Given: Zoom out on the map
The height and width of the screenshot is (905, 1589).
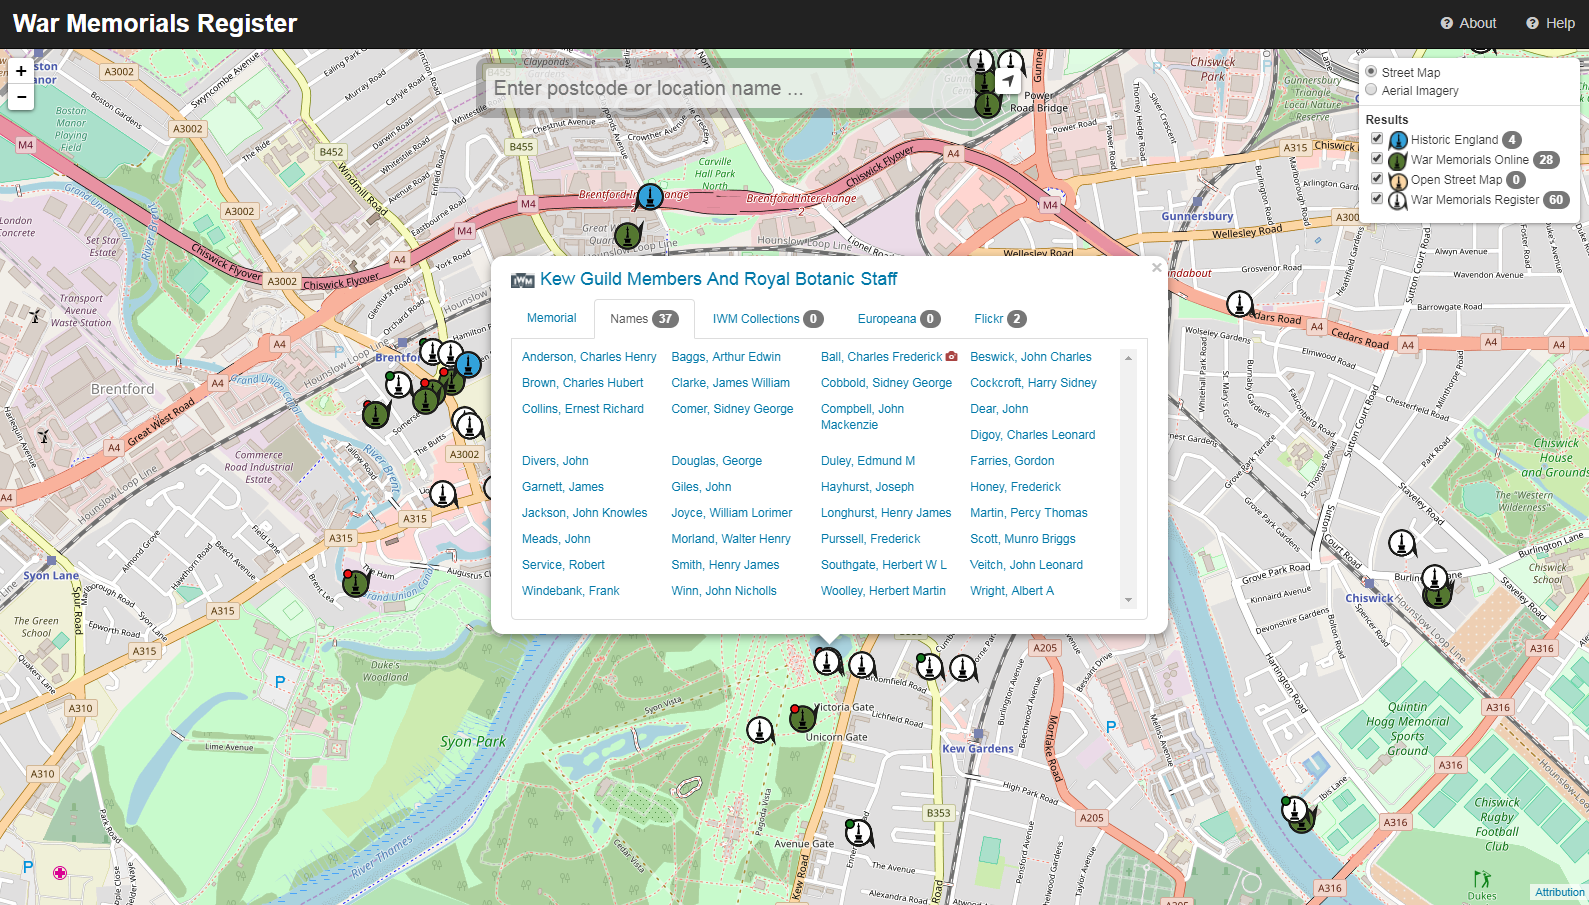Looking at the screenshot, I should pyautogui.click(x=21, y=97).
